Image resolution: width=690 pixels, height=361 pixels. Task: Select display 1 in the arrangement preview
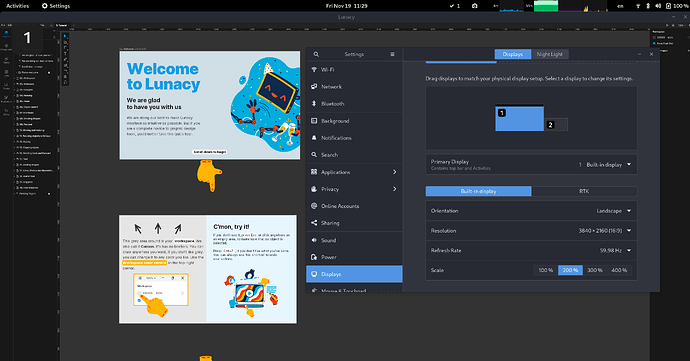click(x=519, y=118)
